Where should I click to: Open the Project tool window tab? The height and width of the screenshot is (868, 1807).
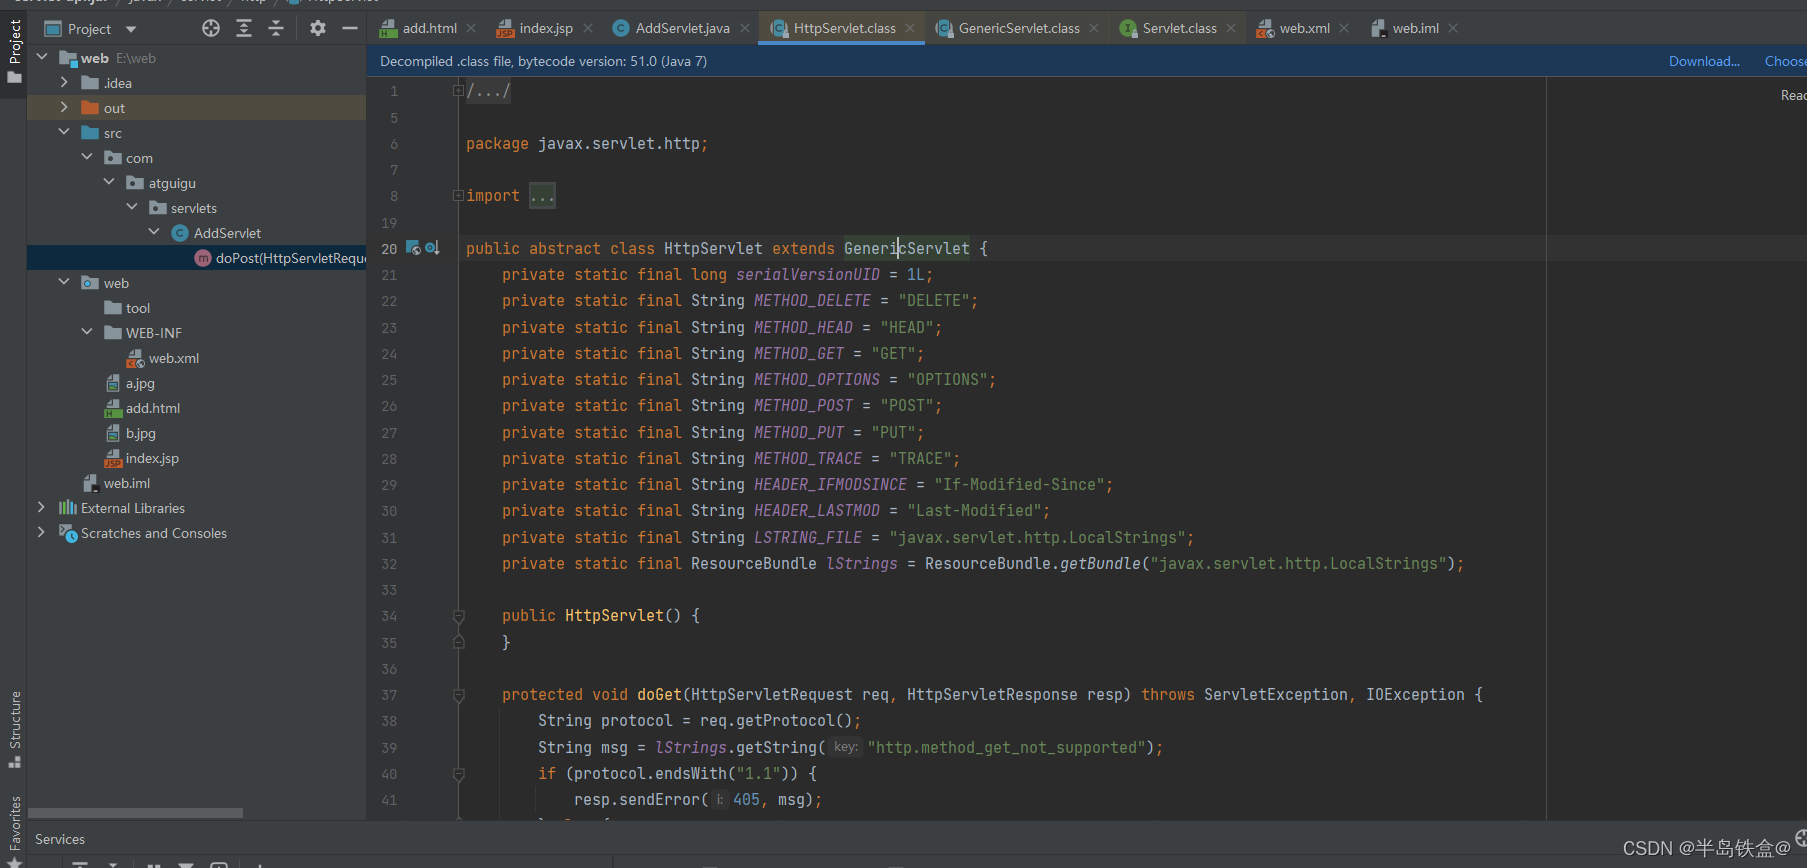pos(14,51)
